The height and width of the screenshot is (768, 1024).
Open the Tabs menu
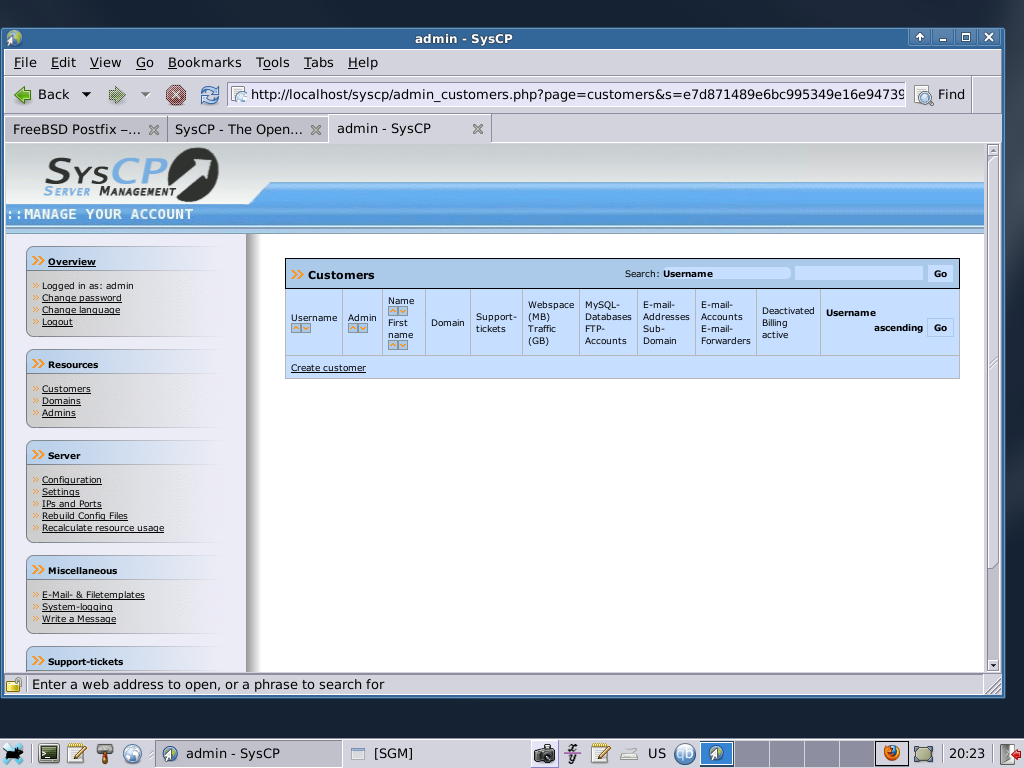pyautogui.click(x=318, y=63)
